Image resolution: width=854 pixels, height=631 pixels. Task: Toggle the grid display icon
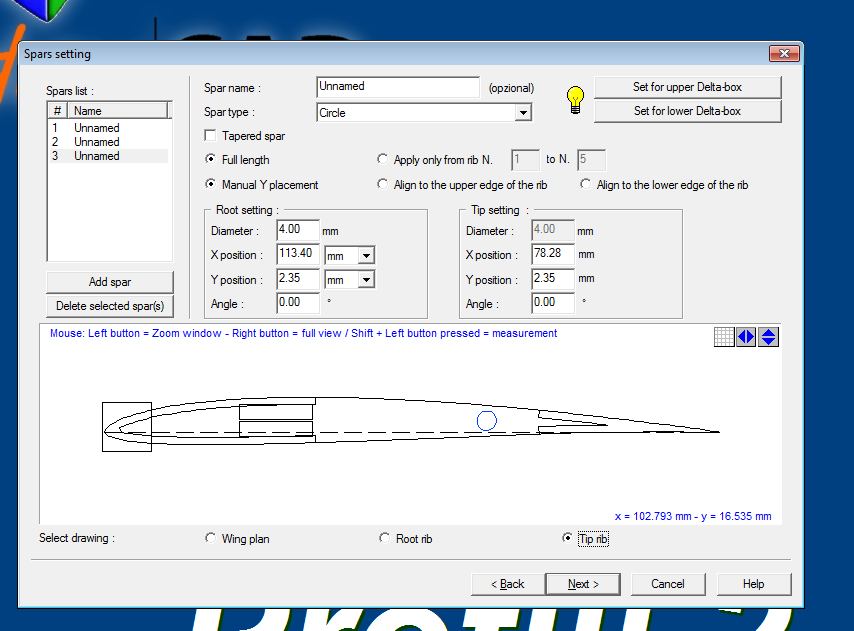pyautogui.click(x=724, y=337)
